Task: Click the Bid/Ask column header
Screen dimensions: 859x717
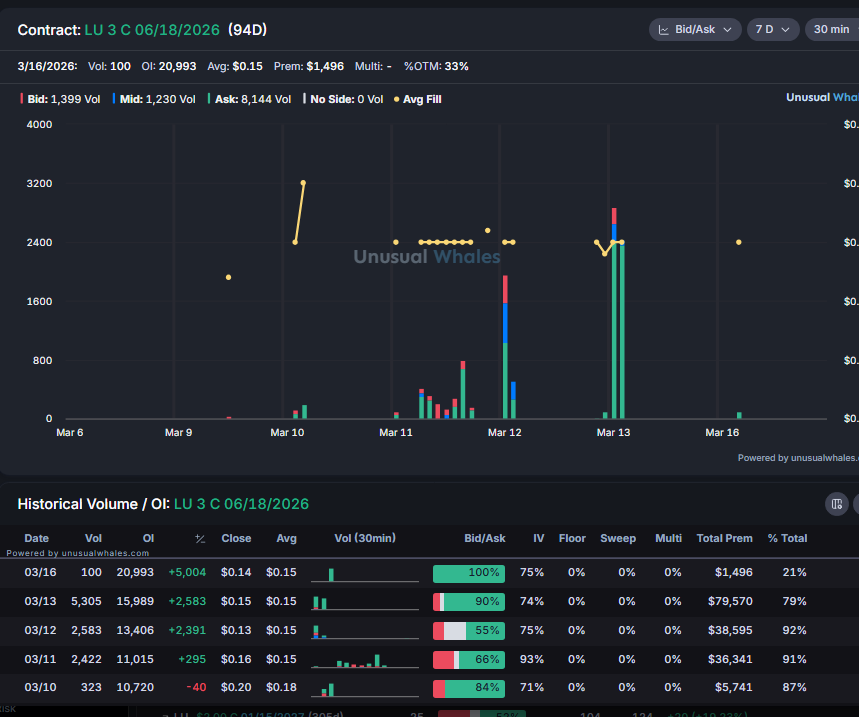Action: (485, 538)
